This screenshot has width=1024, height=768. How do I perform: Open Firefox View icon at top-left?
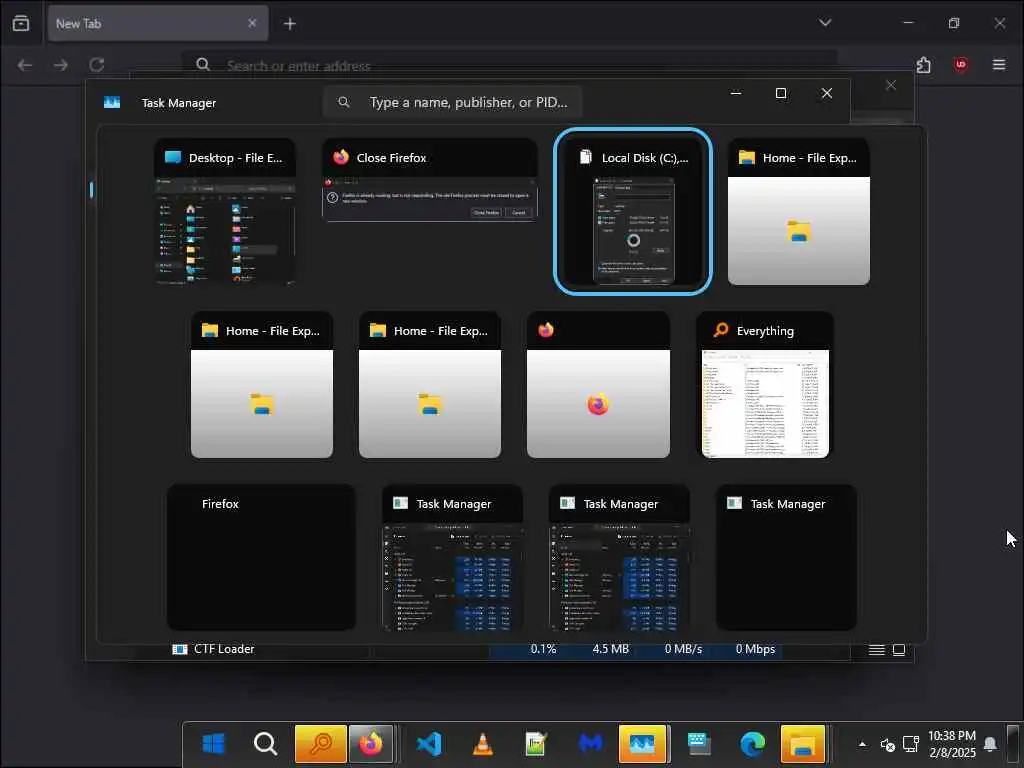point(21,24)
